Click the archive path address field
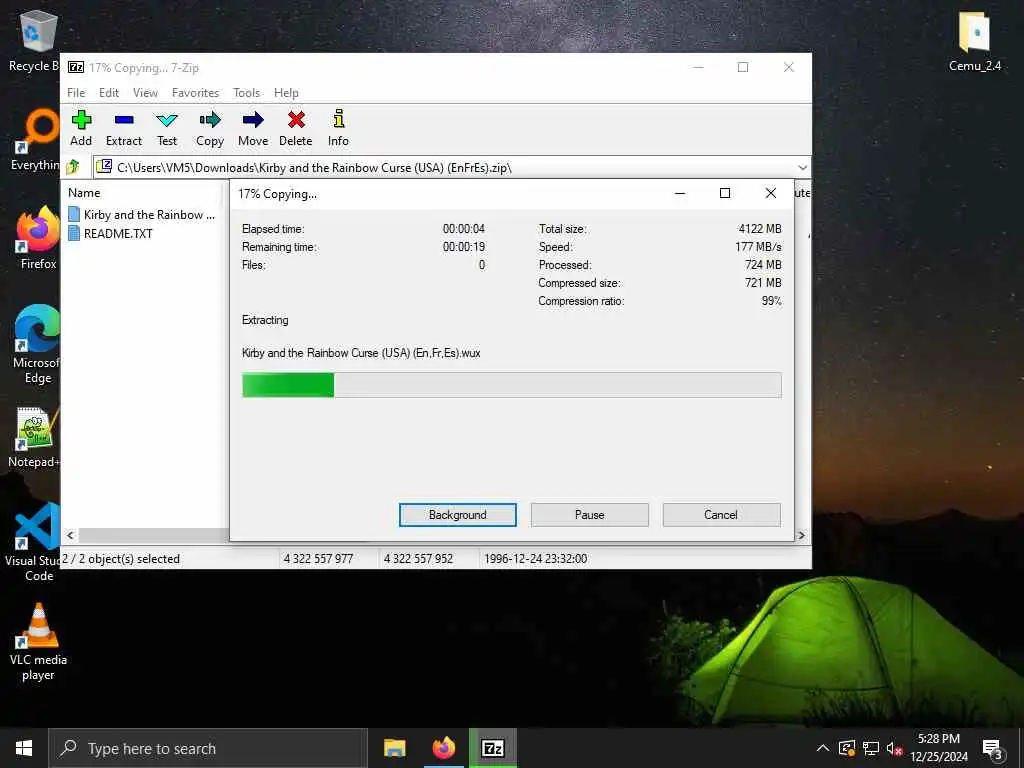Image resolution: width=1024 pixels, height=768 pixels. (452, 168)
